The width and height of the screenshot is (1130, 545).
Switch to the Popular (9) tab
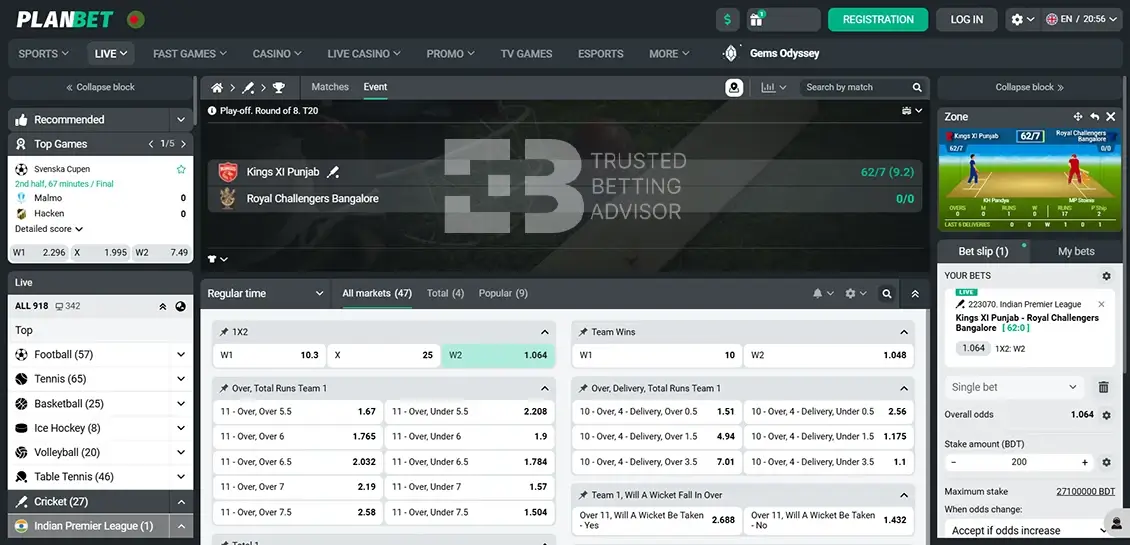pyautogui.click(x=503, y=293)
